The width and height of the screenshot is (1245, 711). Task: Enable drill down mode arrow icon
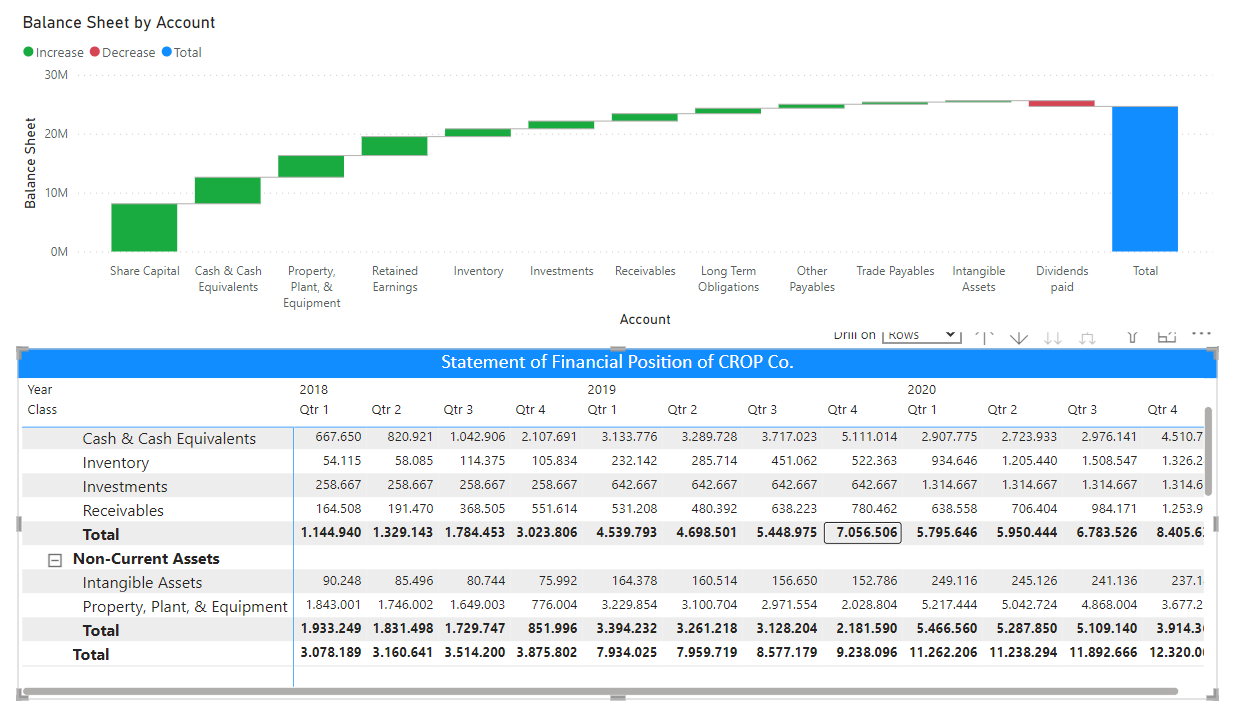click(x=1019, y=338)
